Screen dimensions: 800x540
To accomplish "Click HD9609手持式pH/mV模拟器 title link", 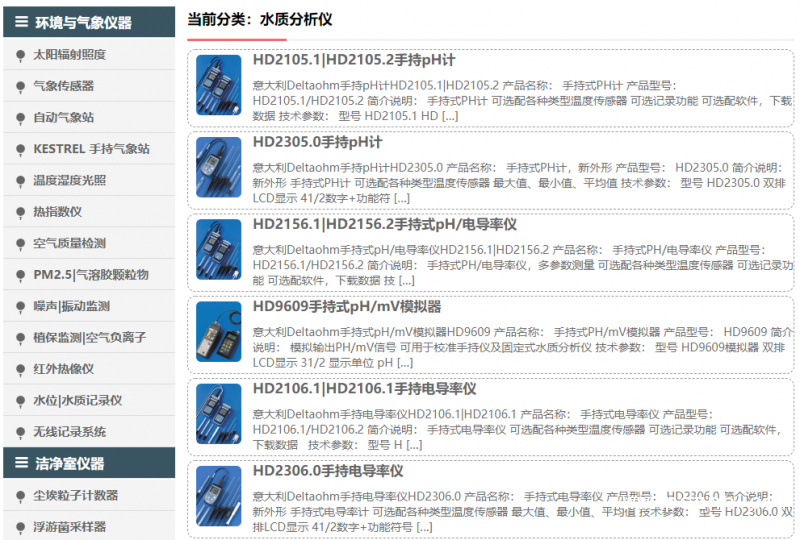I will point(346,306).
